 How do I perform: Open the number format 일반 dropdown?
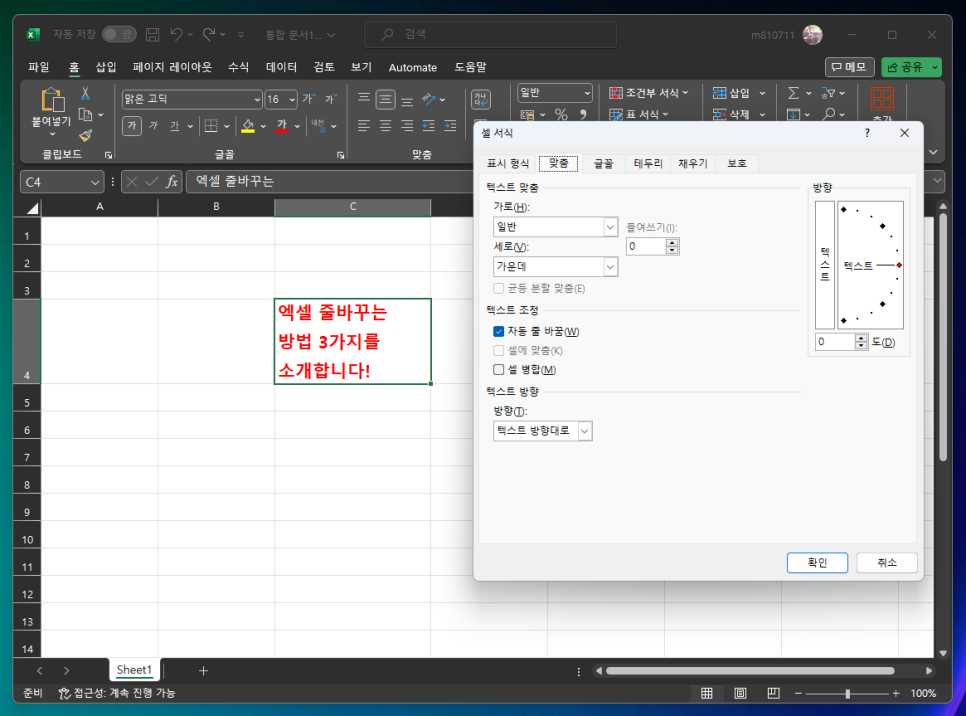[587, 93]
